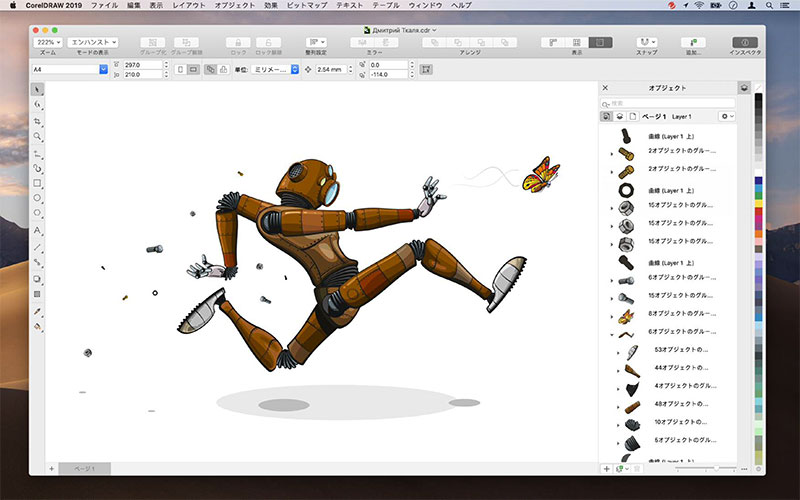This screenshot has height=500, width=800.
Task: Toggle the first view icon beside ページ 1
Action: click(x=606, y=116)
